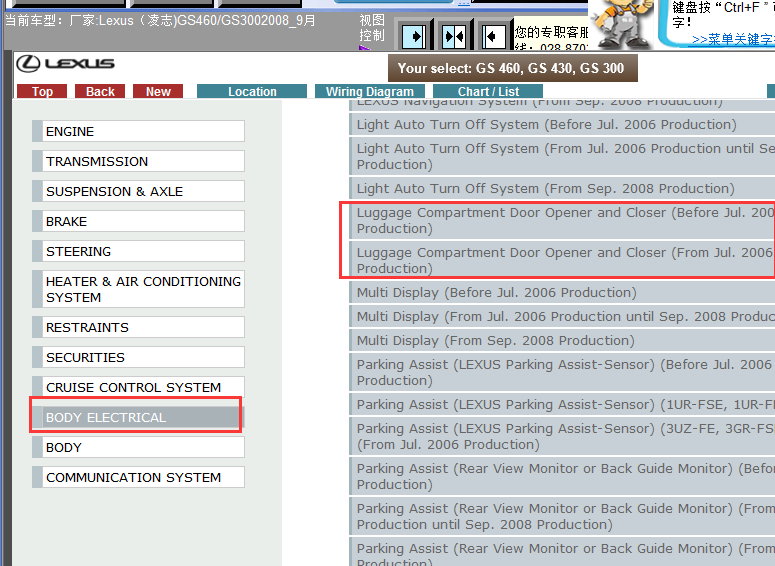Click the red Top button

coord(42,91)
